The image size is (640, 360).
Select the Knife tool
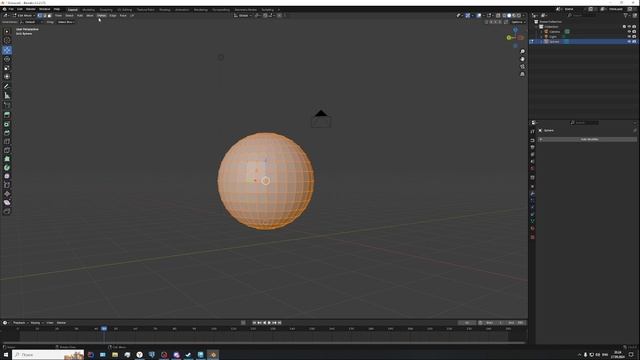7,150
